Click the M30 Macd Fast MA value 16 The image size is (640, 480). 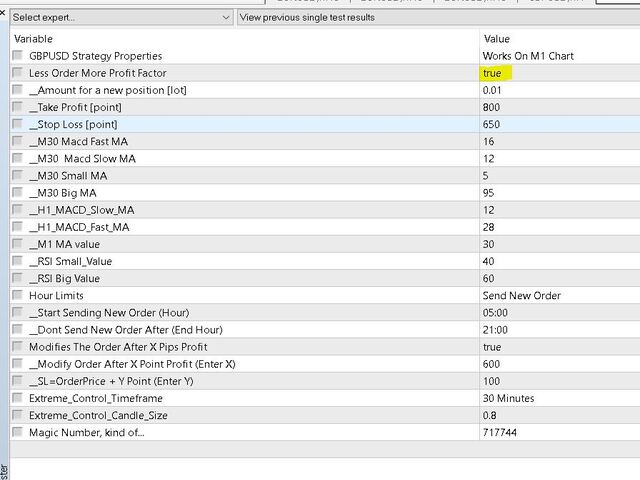pyautogui.click(x=489, y=142)
